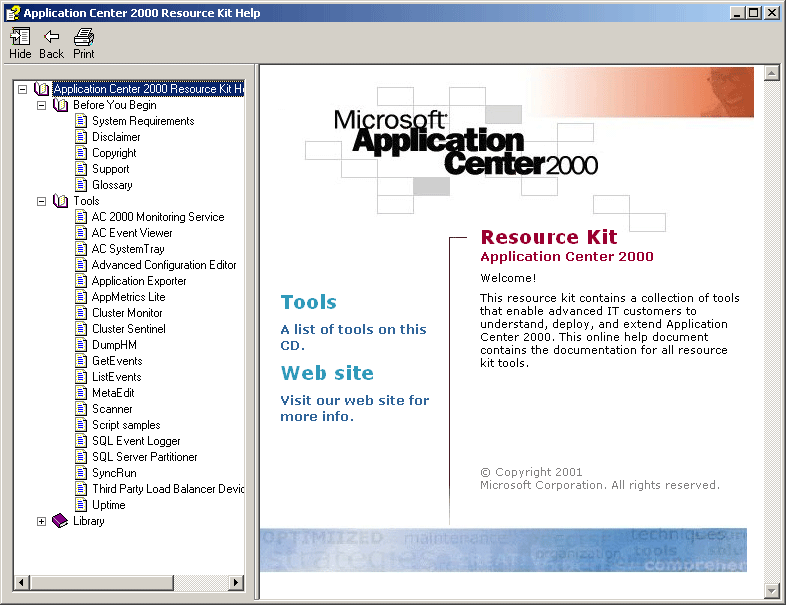Open 'Visit our web site for more info' link

pos(354,408)
